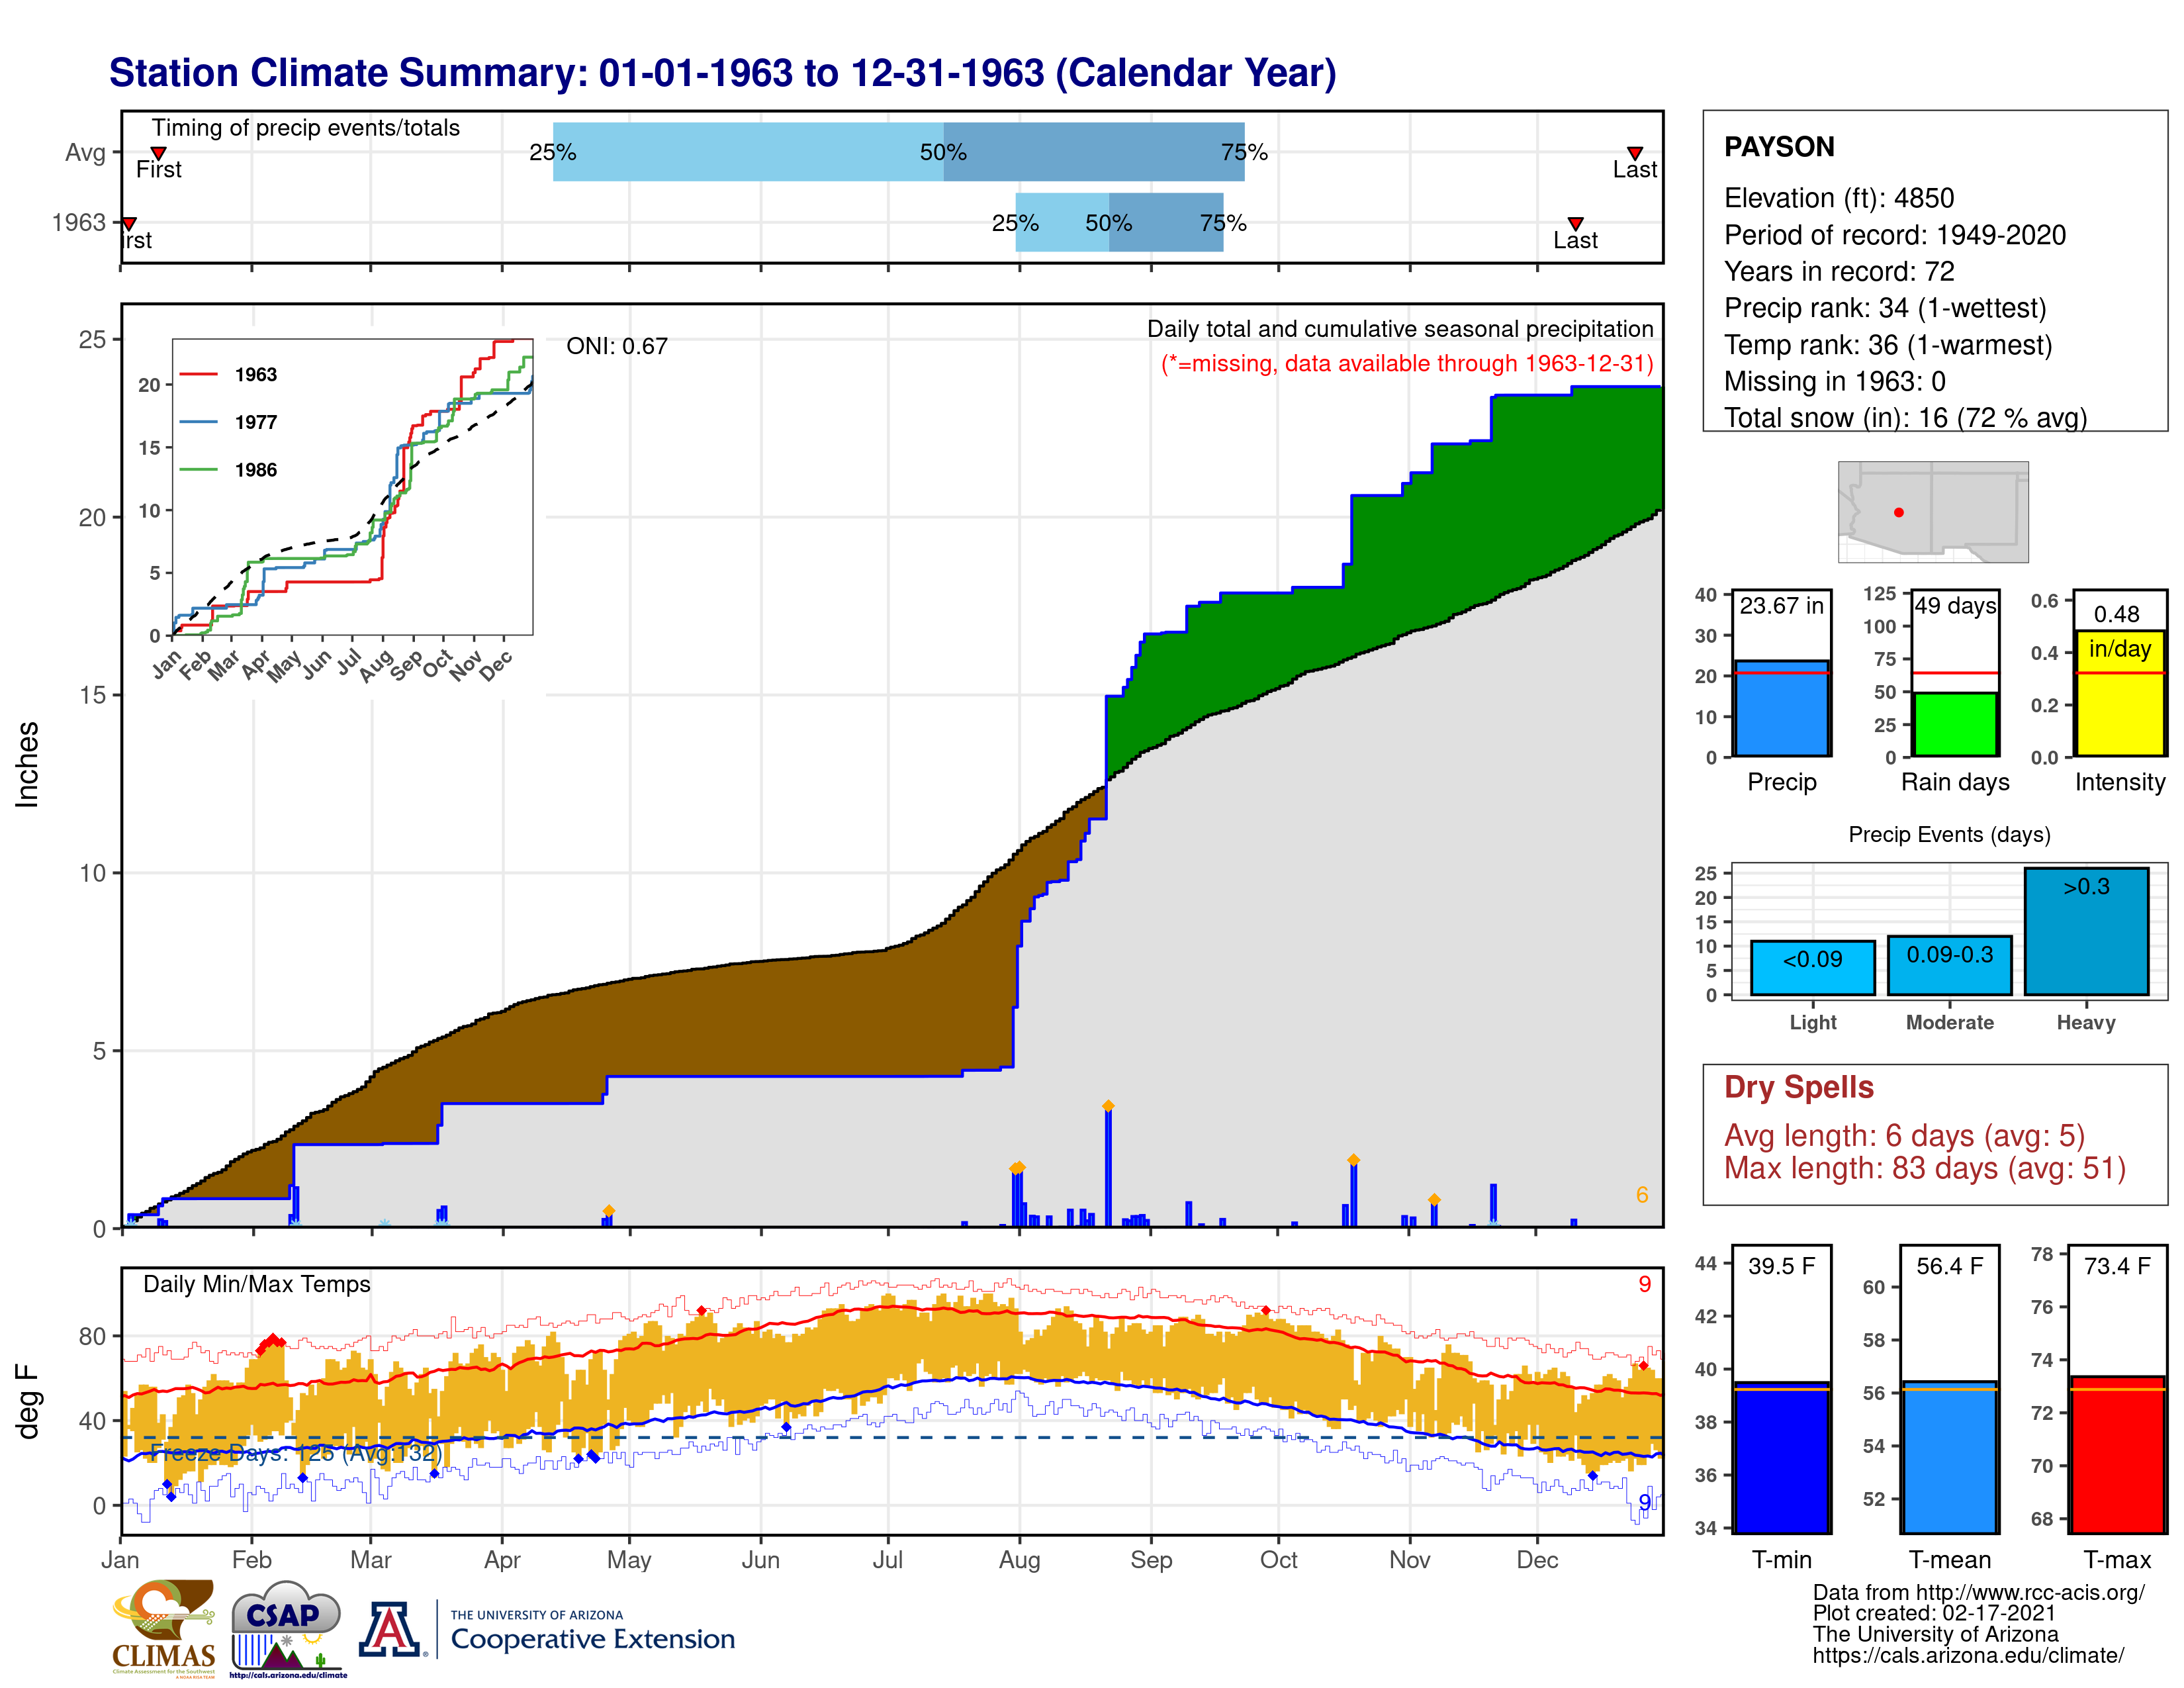The image size is (2184, 1688).
Task: Click the 1963 50%-75% dark blue timing bar
Action: click(1166, 222)
